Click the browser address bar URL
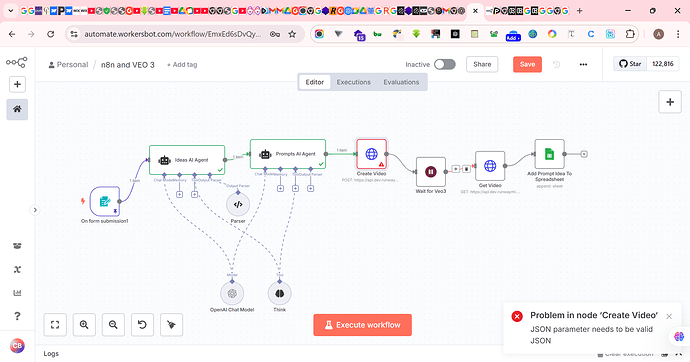 coord(173,34)
